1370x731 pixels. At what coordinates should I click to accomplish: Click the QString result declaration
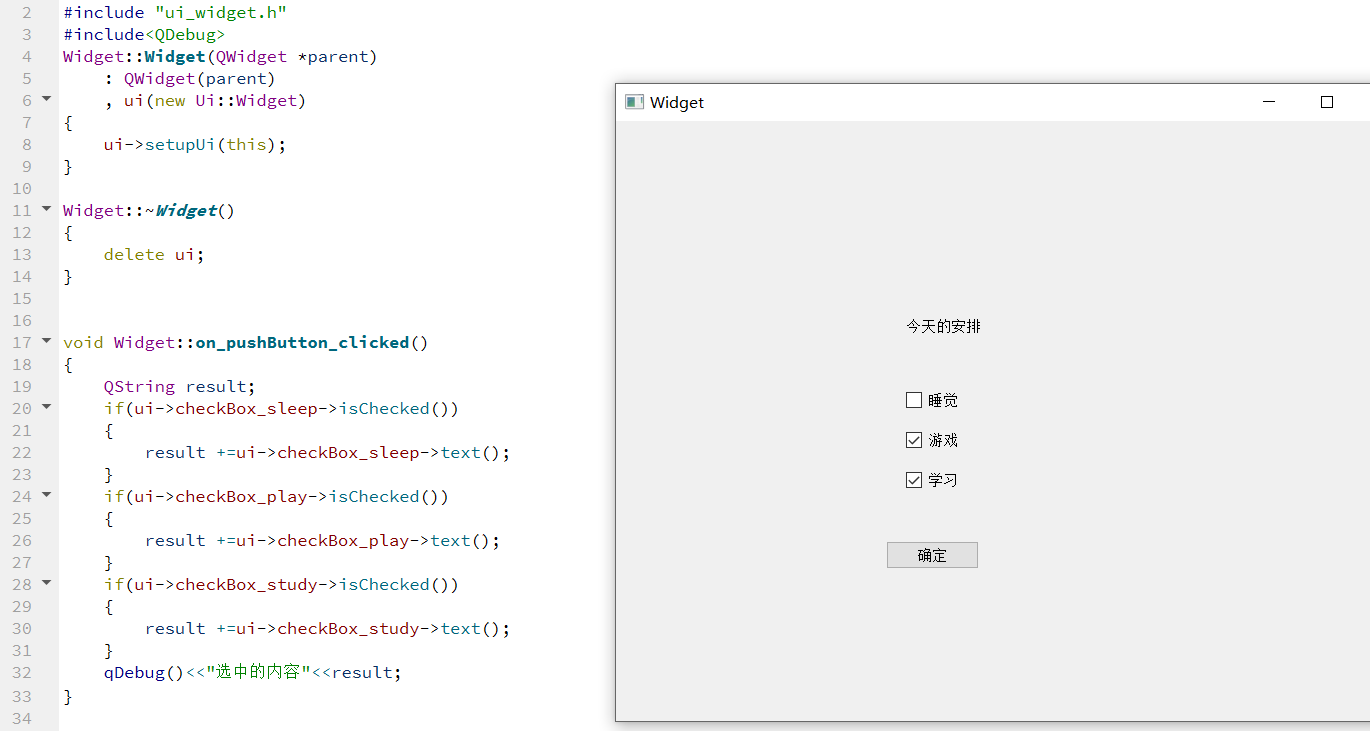pos(180,386)
